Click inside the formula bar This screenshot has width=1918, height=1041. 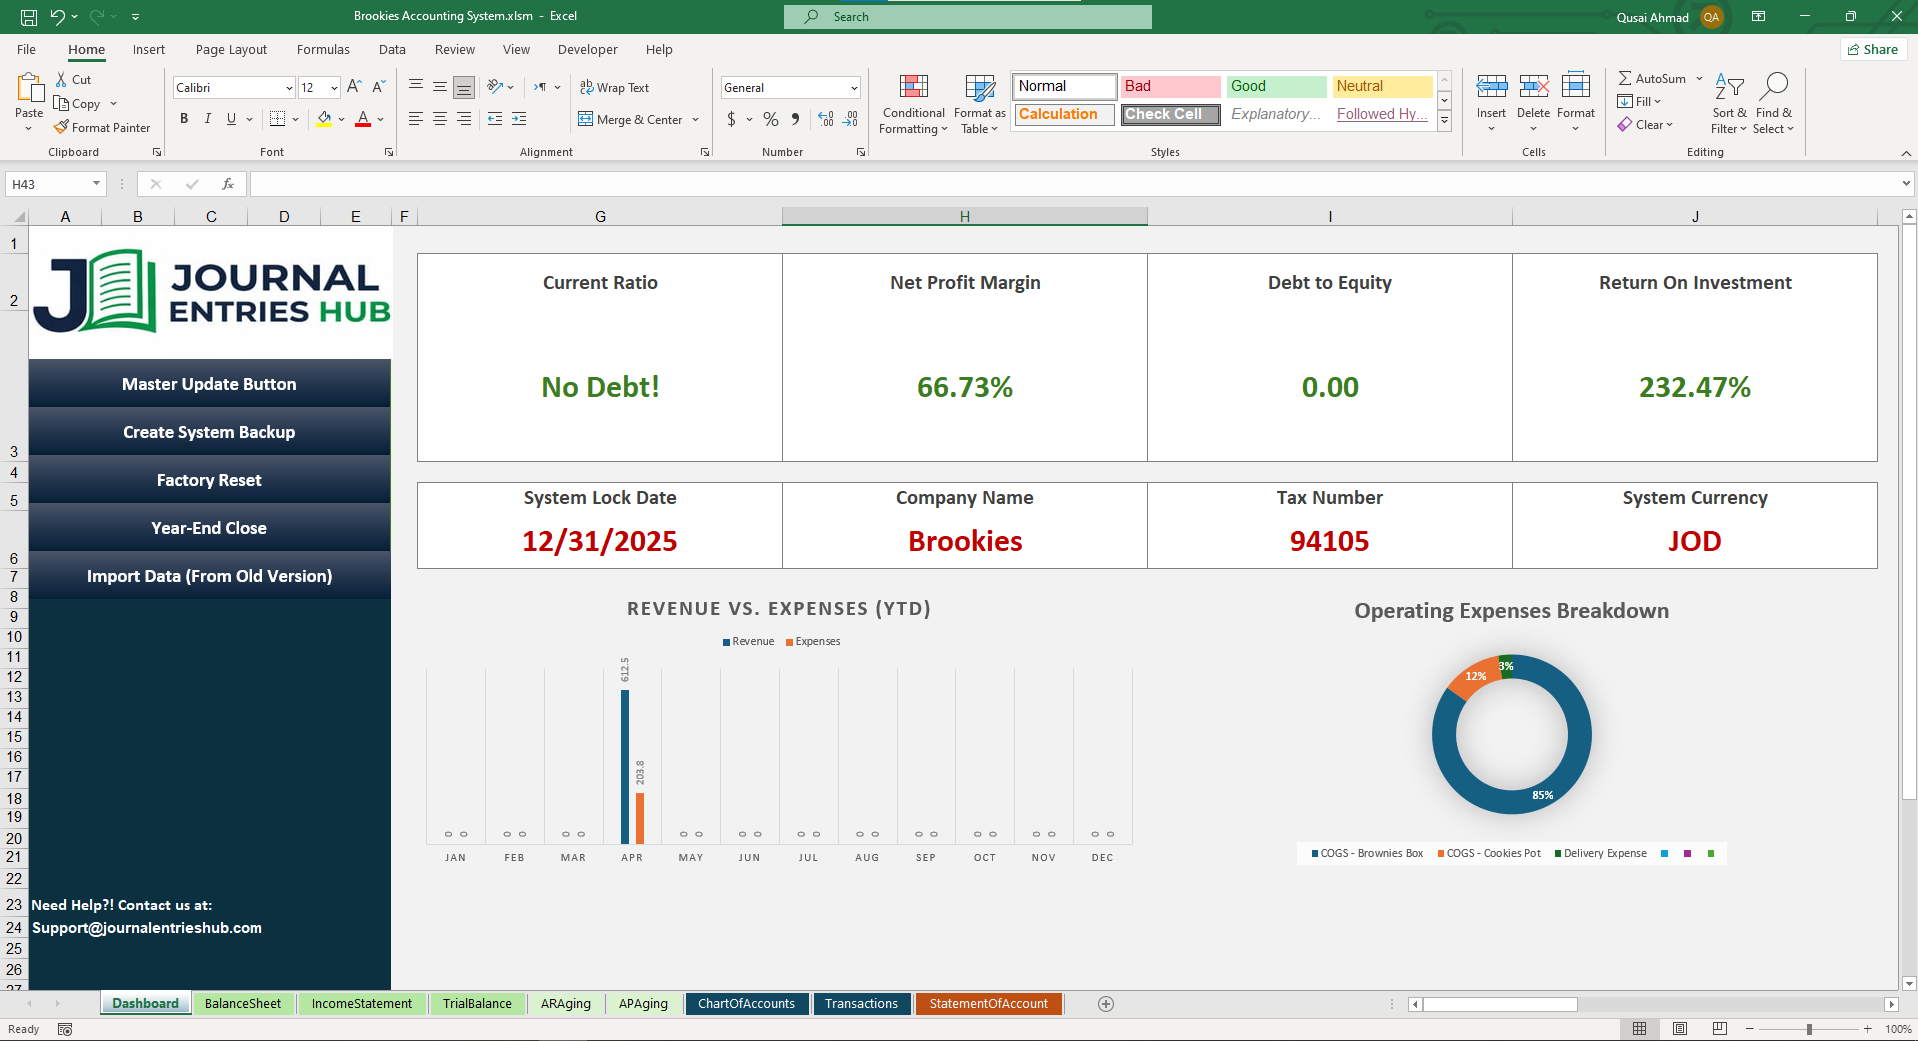(x=1070, y=184)
